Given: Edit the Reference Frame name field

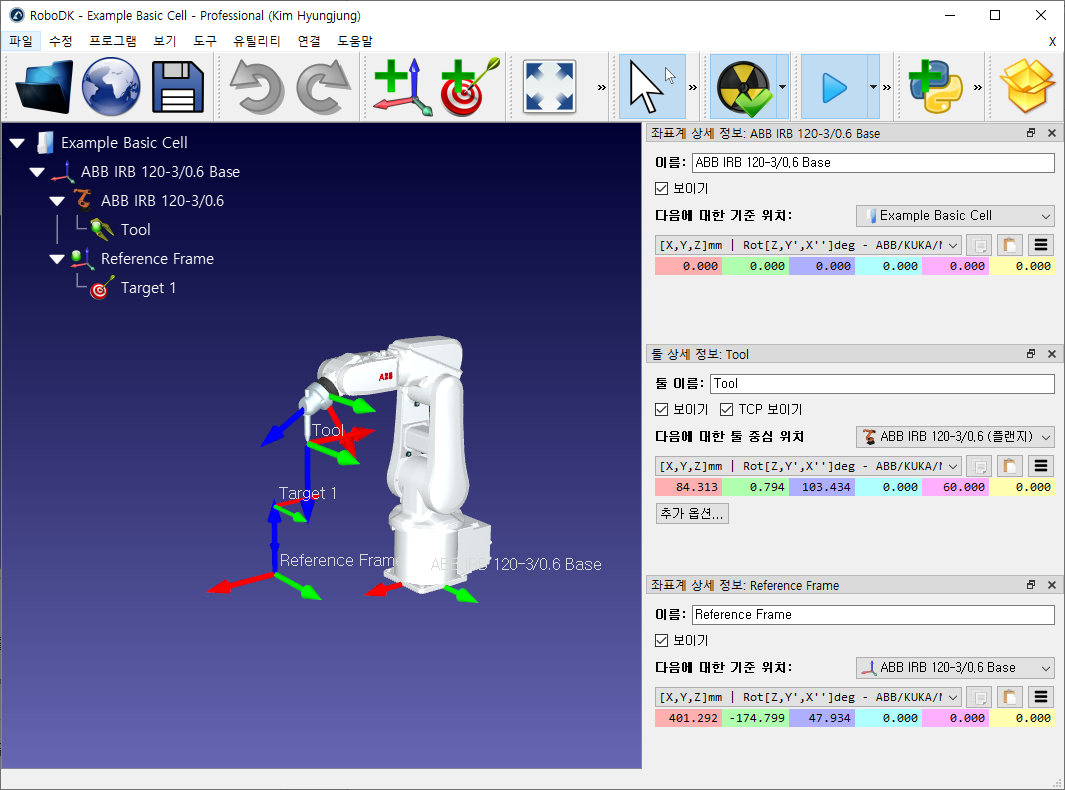Looking at the screenshot, I should (873, 615).
